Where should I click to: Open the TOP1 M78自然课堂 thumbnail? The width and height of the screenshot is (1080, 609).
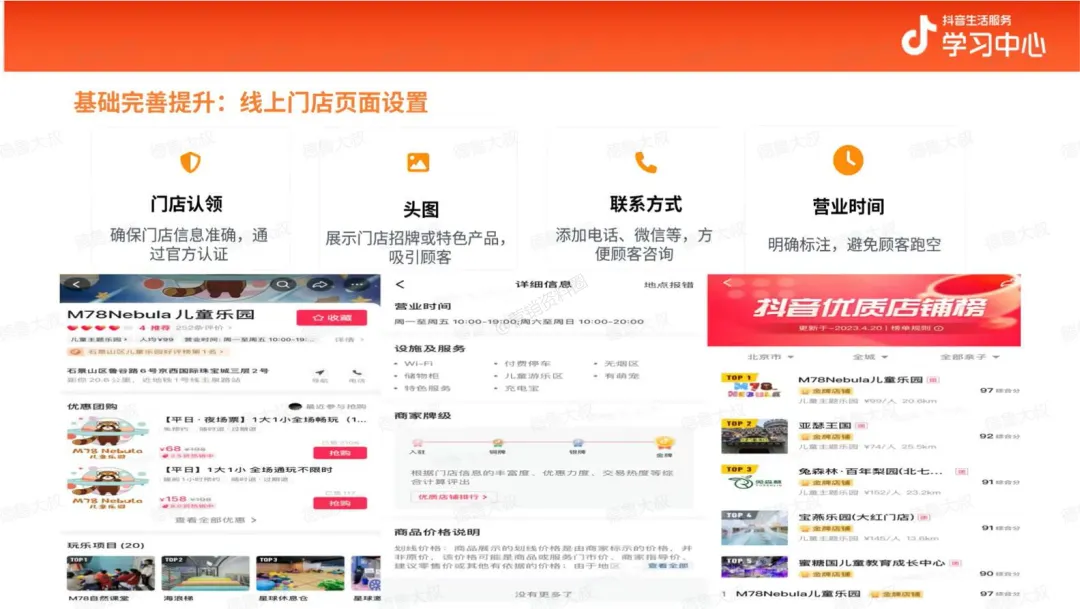[x=110, y=573]
